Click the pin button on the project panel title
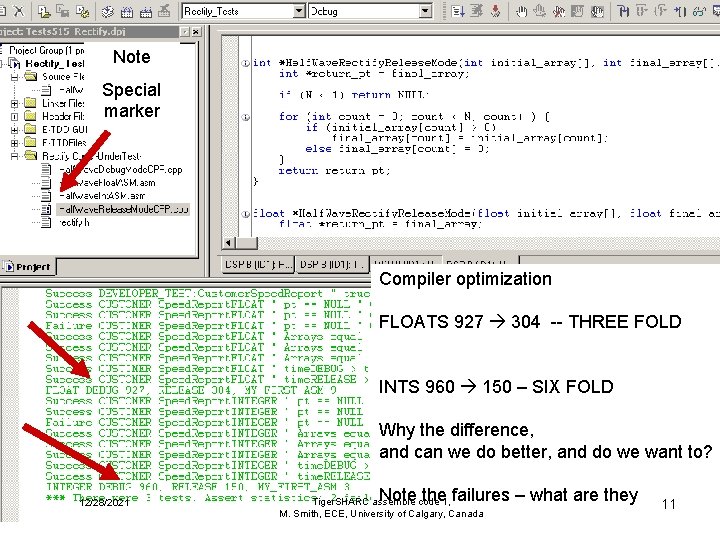This screenshot has width=720, height=540. point(185,32)
